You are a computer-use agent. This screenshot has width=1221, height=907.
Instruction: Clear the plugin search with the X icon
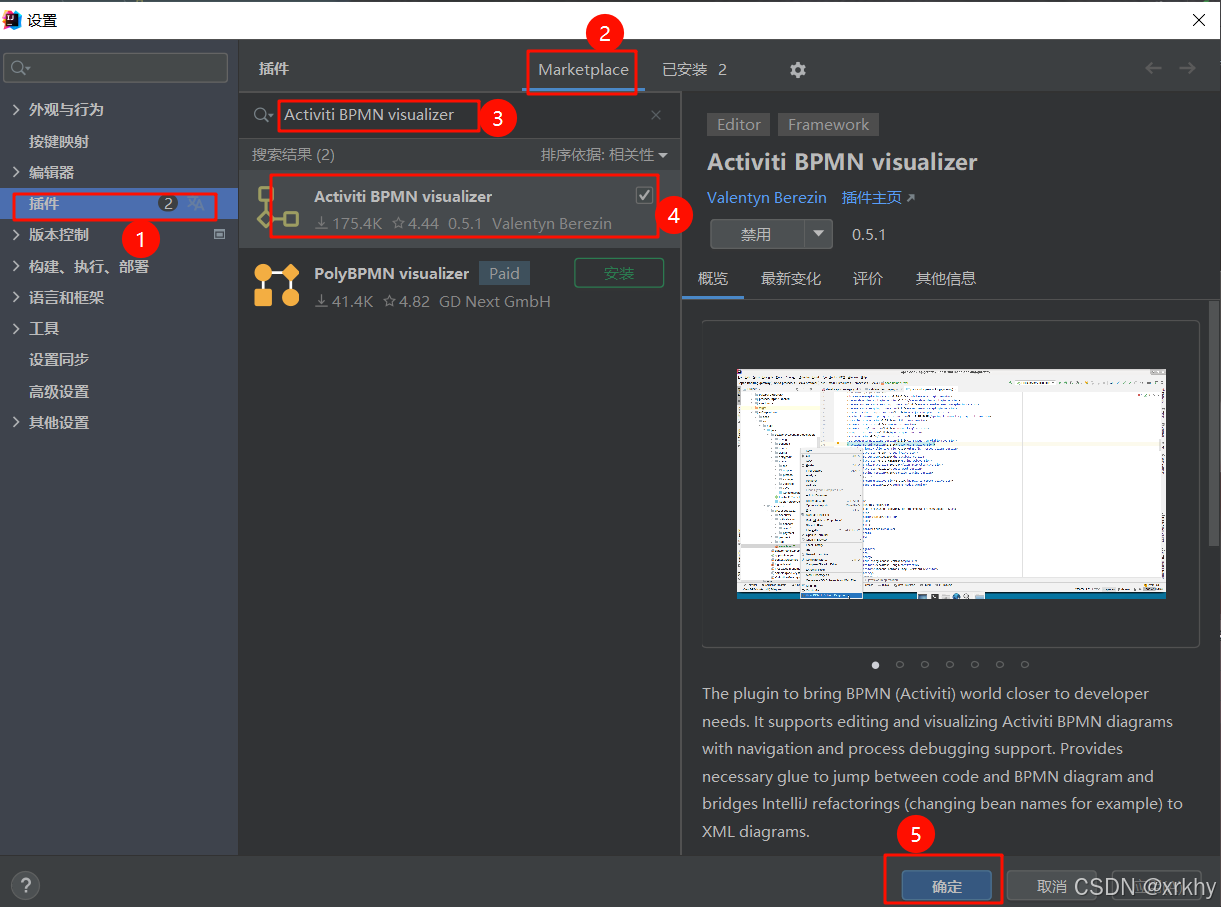[656, 115]
